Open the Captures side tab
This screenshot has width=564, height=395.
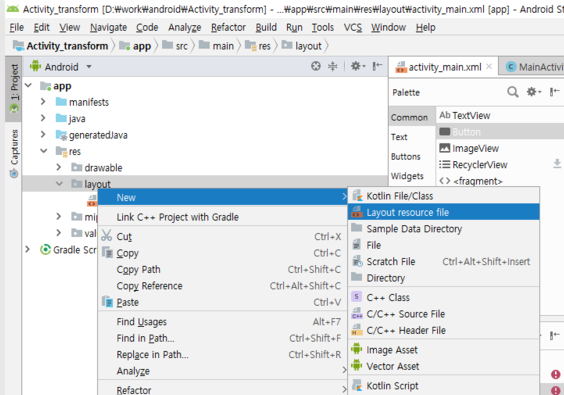(x=14, y=153)
